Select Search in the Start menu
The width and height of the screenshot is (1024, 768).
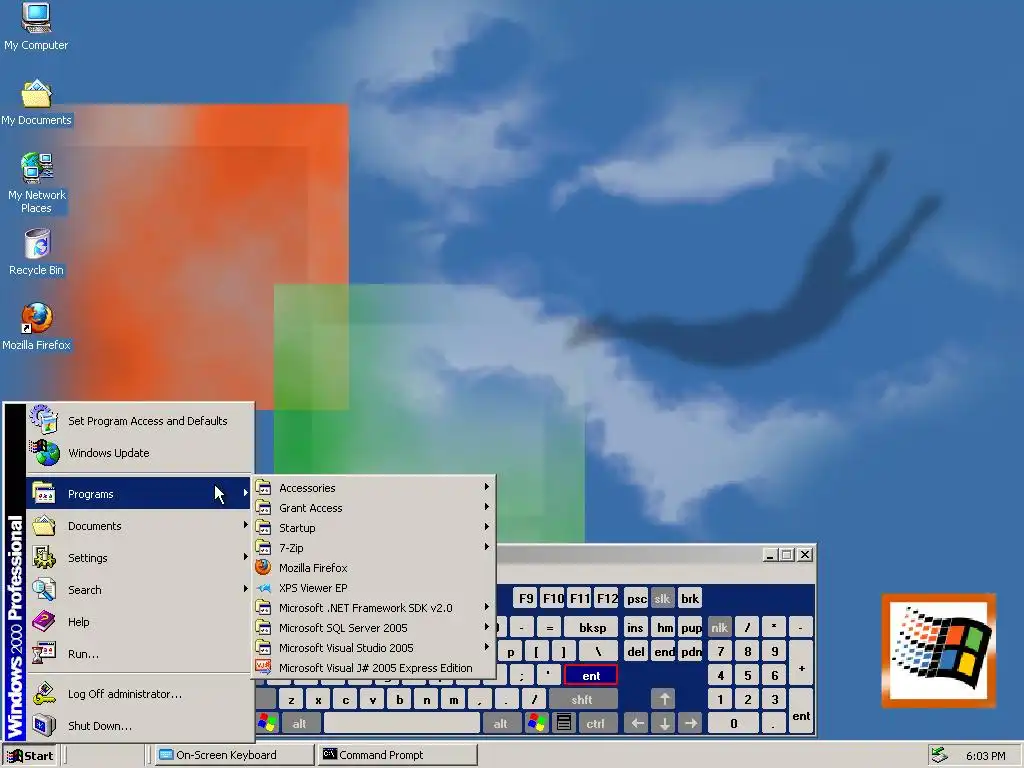click(139, 590)
